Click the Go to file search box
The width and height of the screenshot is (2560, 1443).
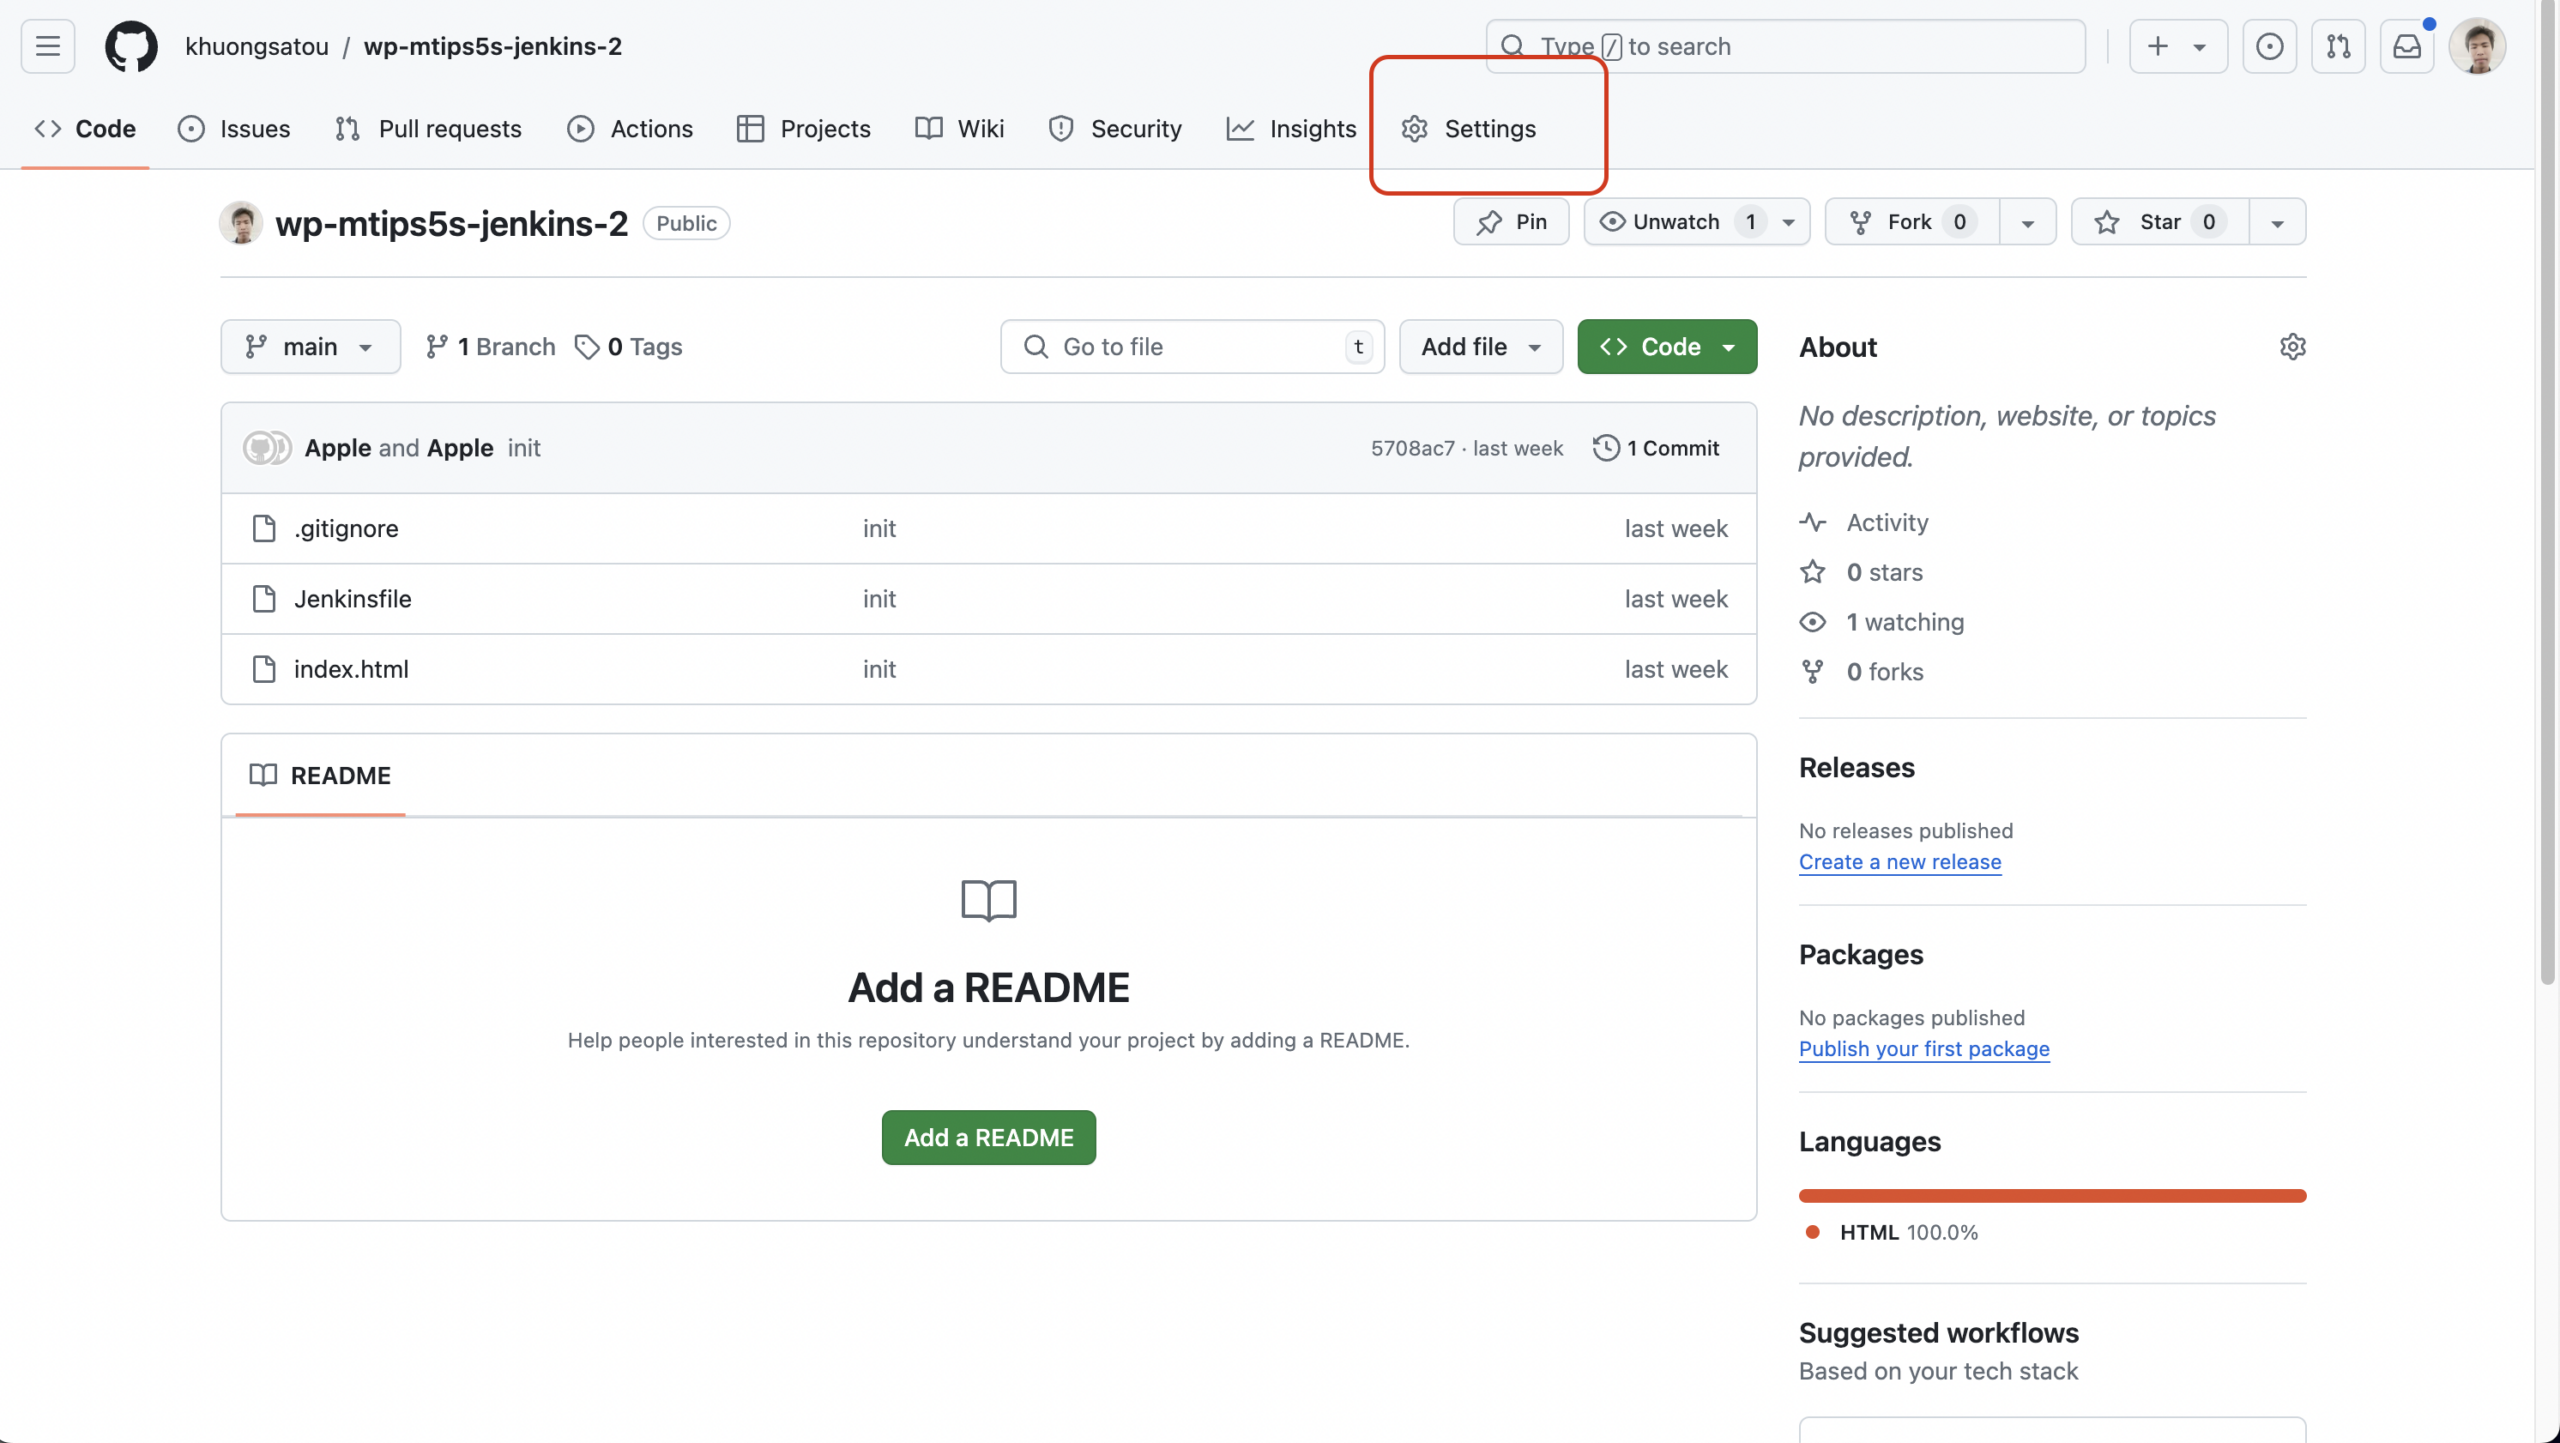(1192, 347)
